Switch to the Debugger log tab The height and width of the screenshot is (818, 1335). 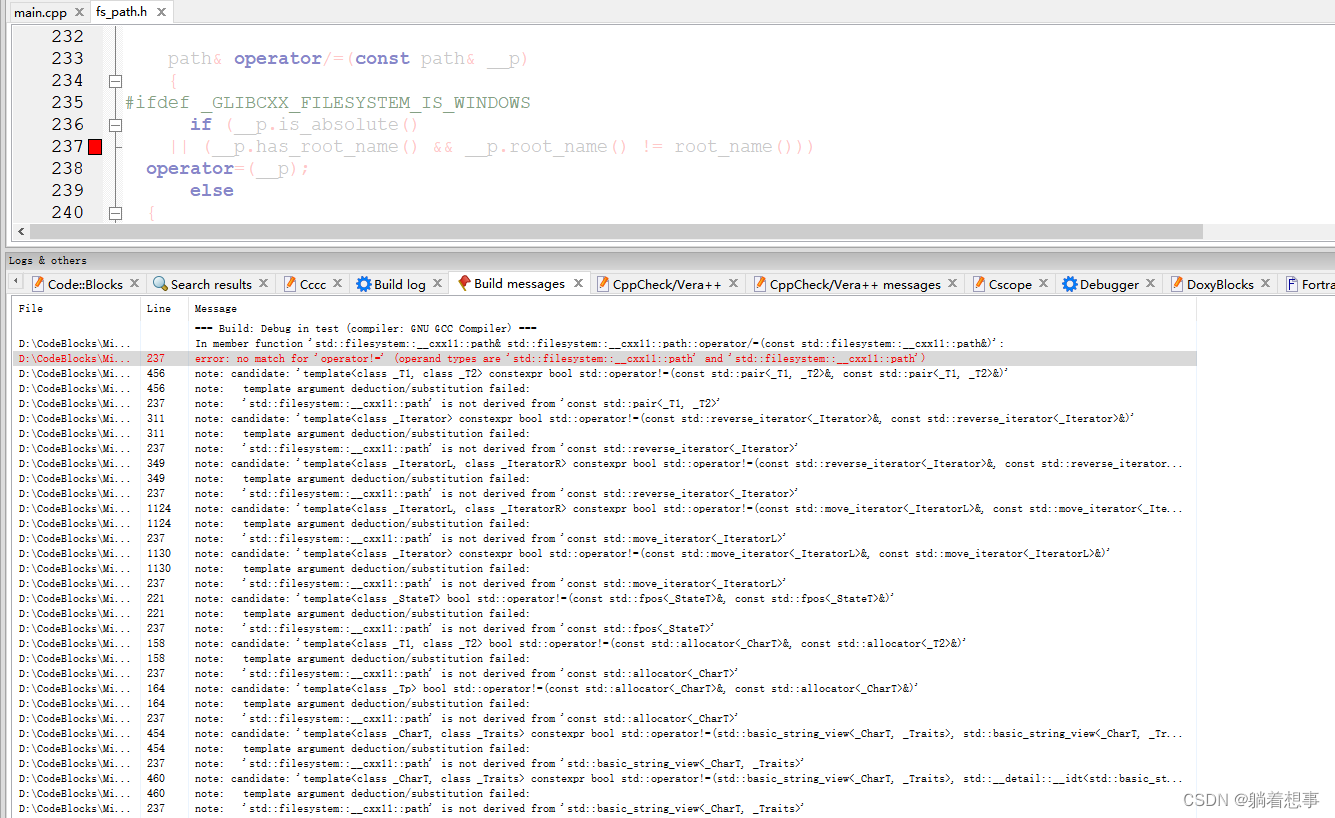pos(1109,285)
